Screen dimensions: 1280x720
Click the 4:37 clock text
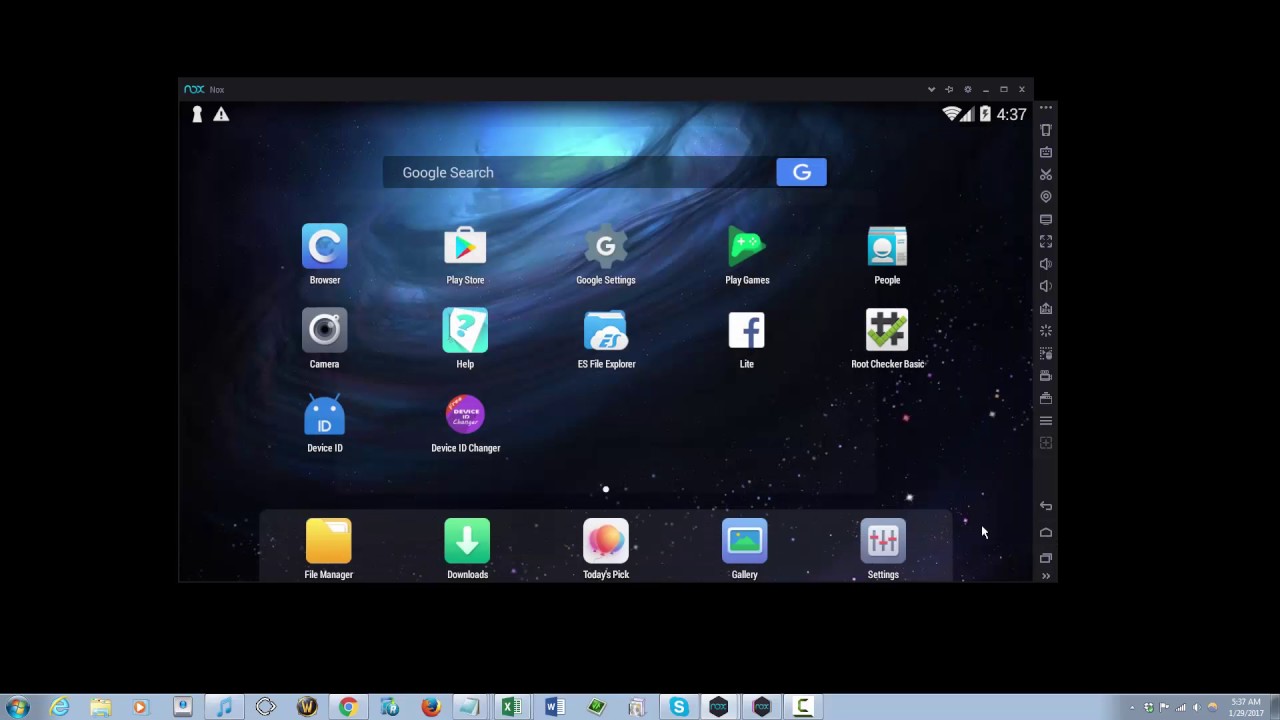click(x=1011, y=114)
